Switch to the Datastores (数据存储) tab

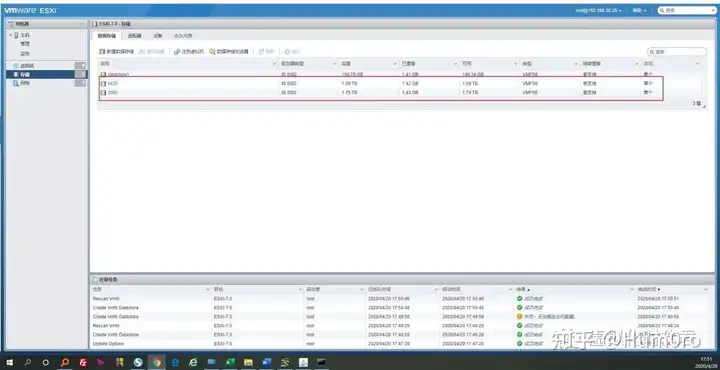coord(107,36)
